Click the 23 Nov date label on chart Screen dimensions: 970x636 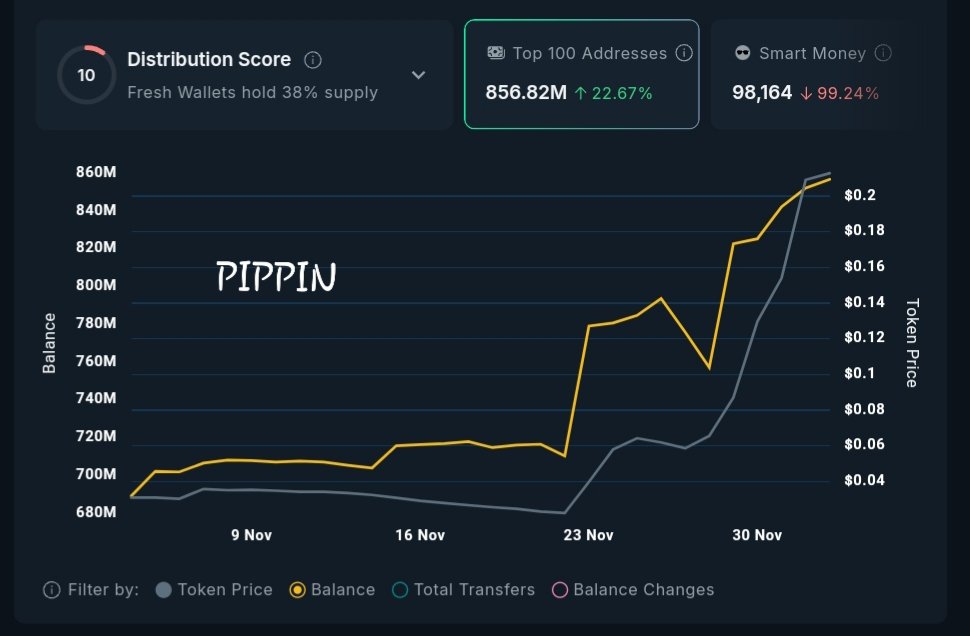point(588,535)
